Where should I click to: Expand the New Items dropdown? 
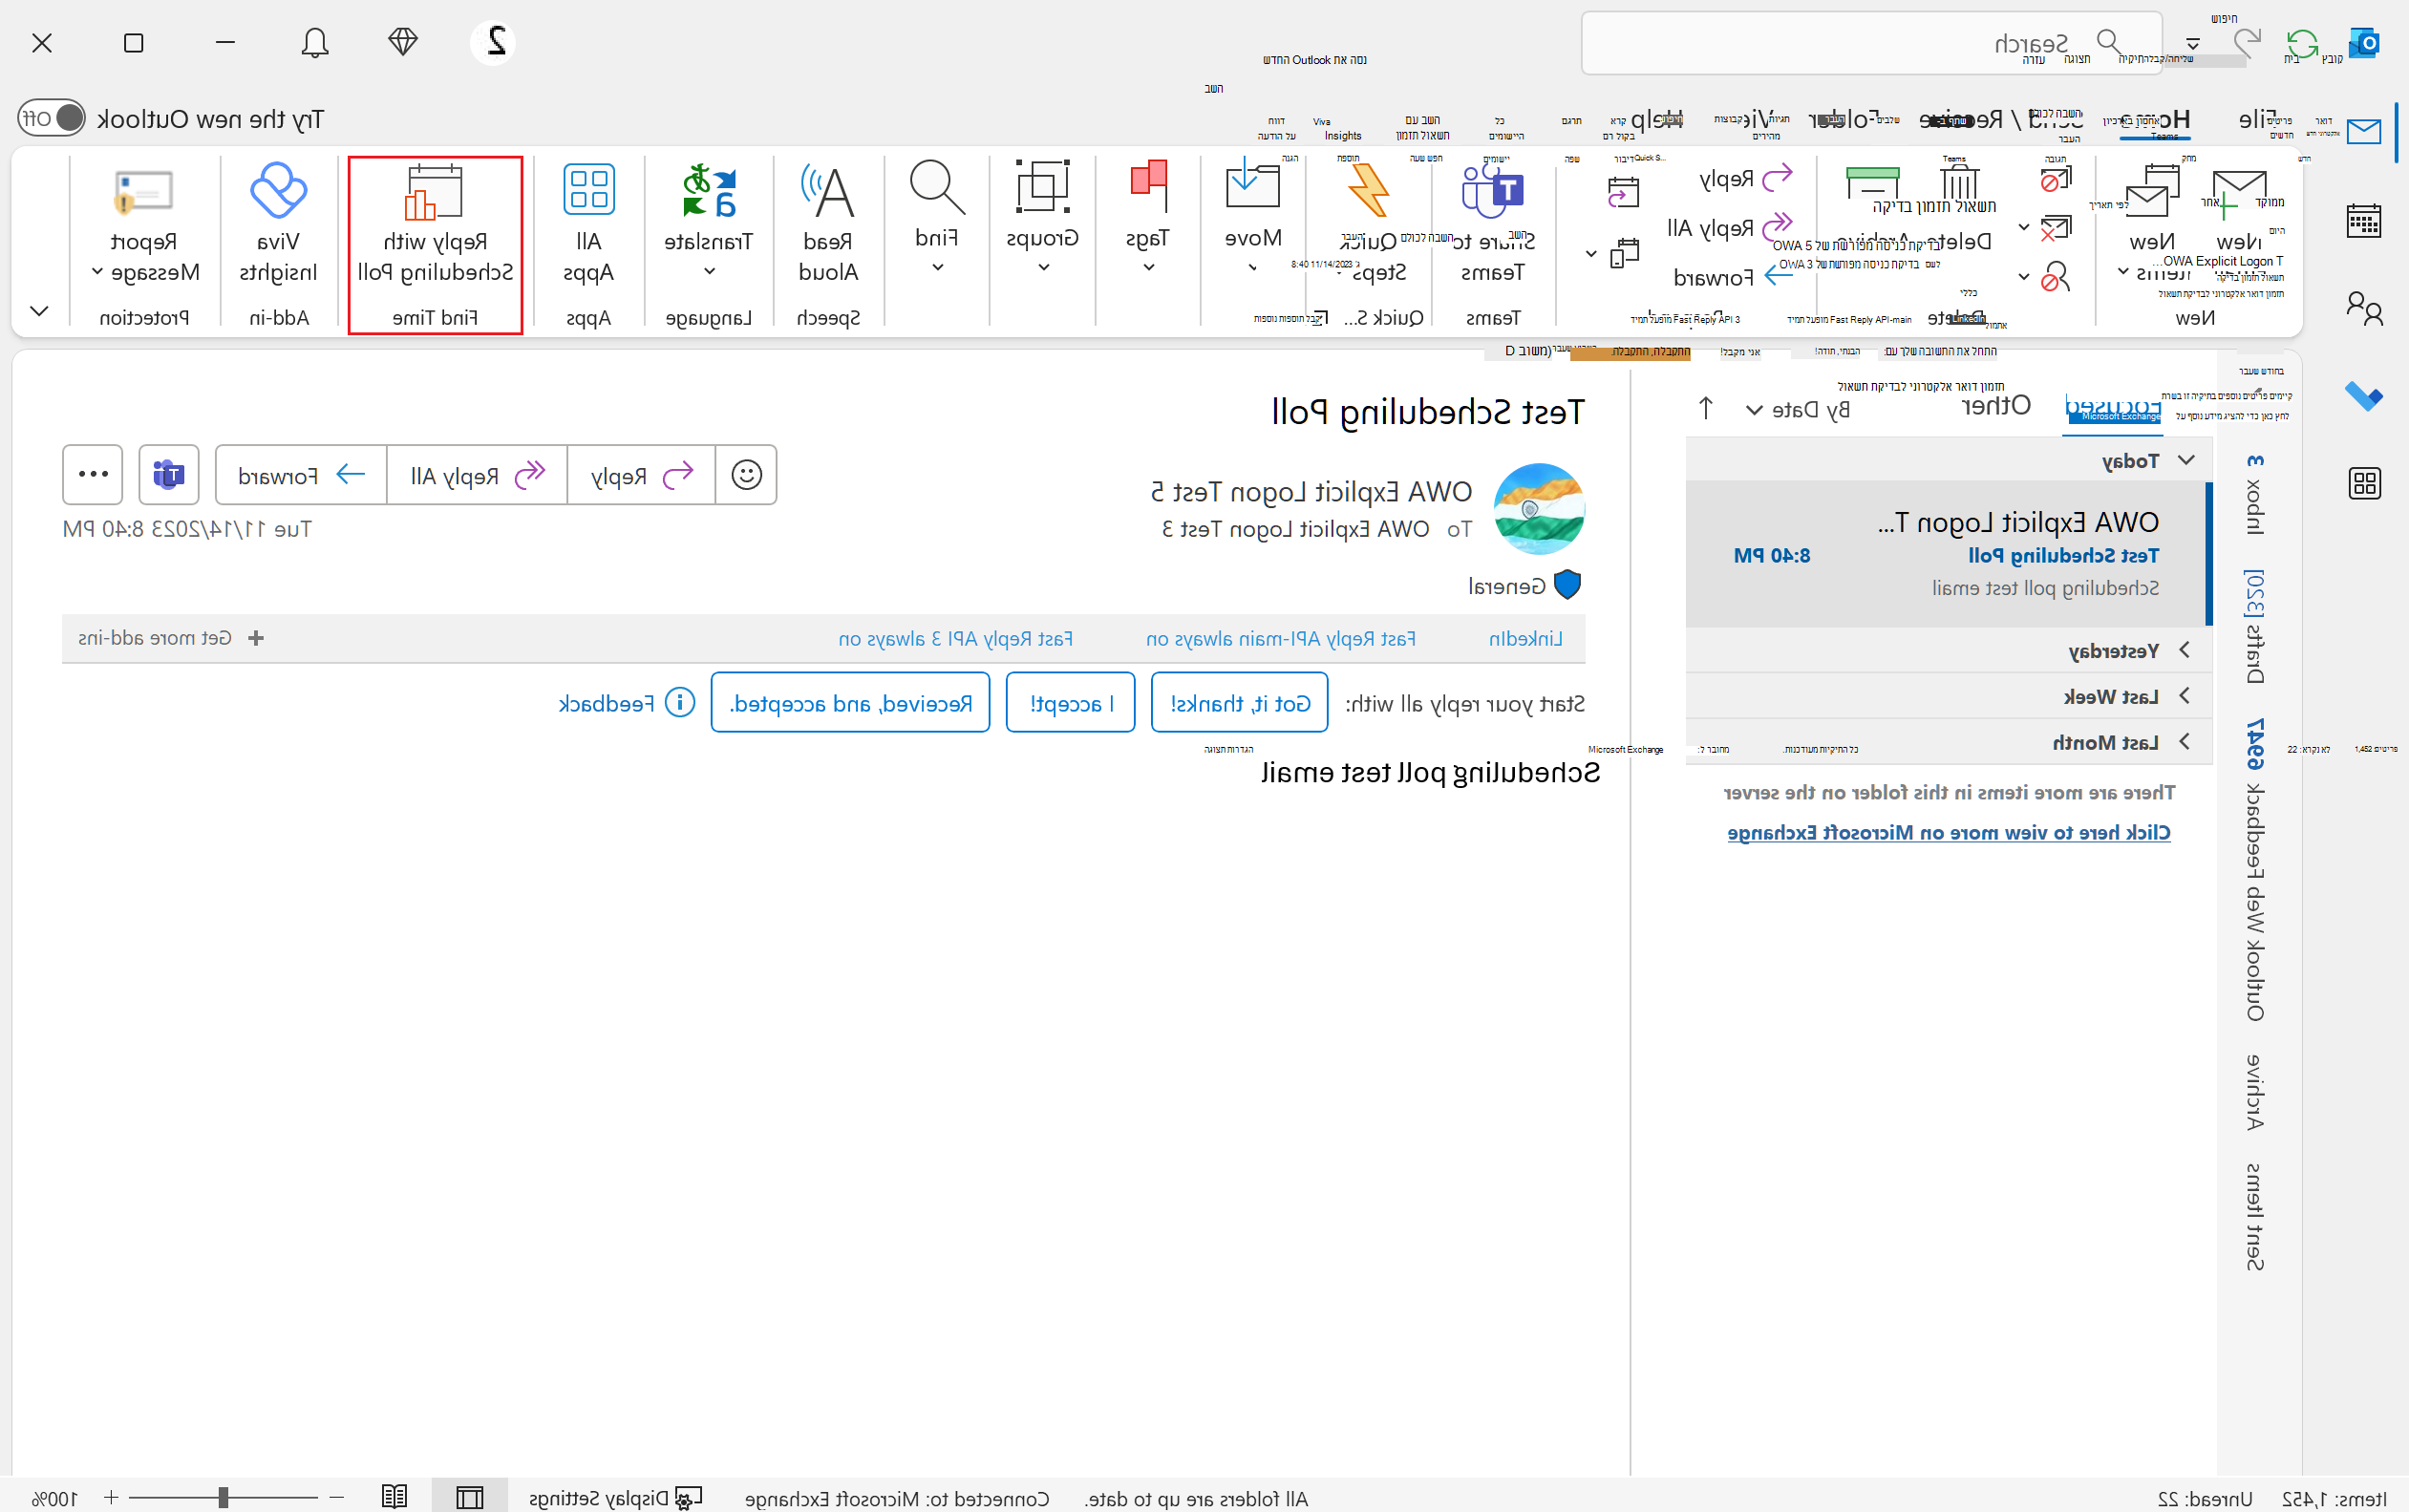coord(2153,222)
